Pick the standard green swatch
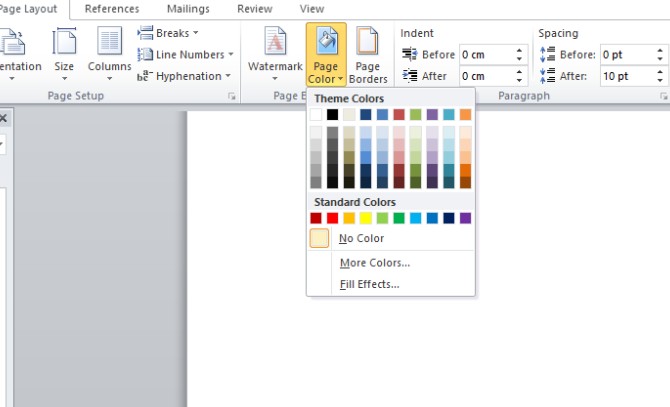Screen dimensions: 670x407 tap(399, 218)
